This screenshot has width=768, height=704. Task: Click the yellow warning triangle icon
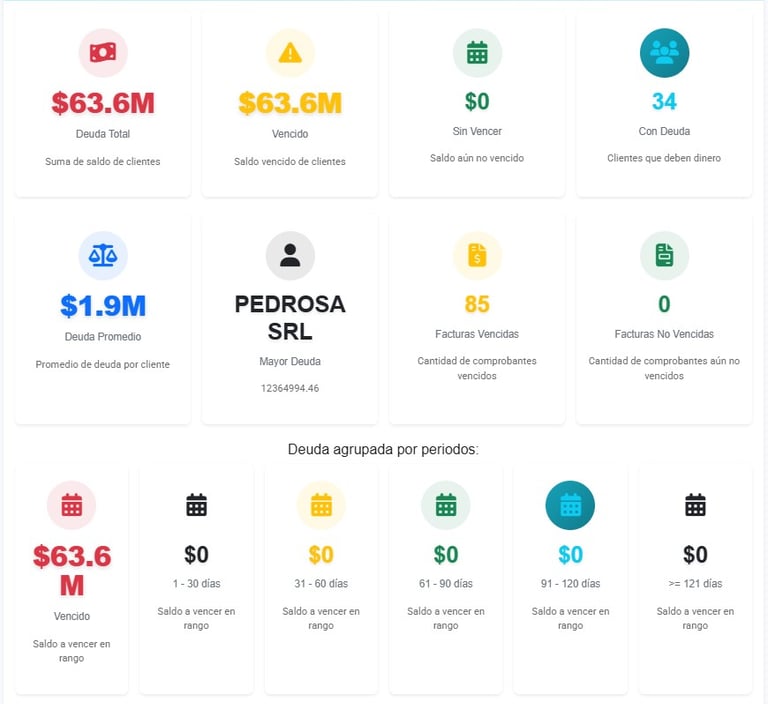(x=290, y=53)
